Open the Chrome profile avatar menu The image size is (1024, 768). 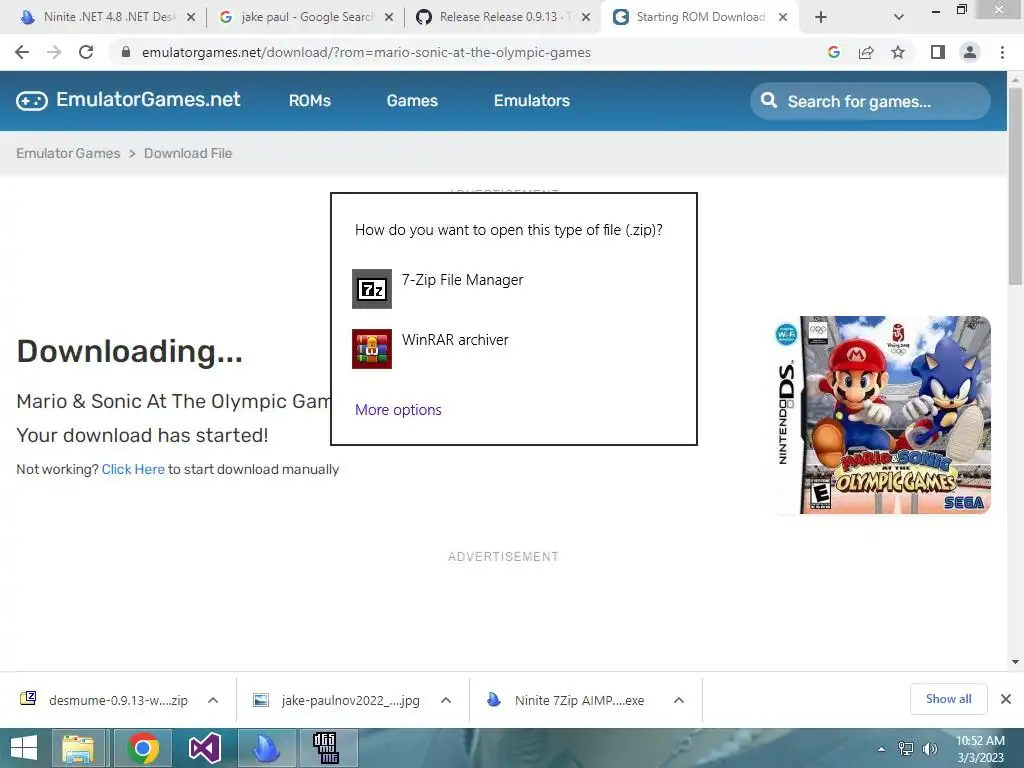coord(970,52)
